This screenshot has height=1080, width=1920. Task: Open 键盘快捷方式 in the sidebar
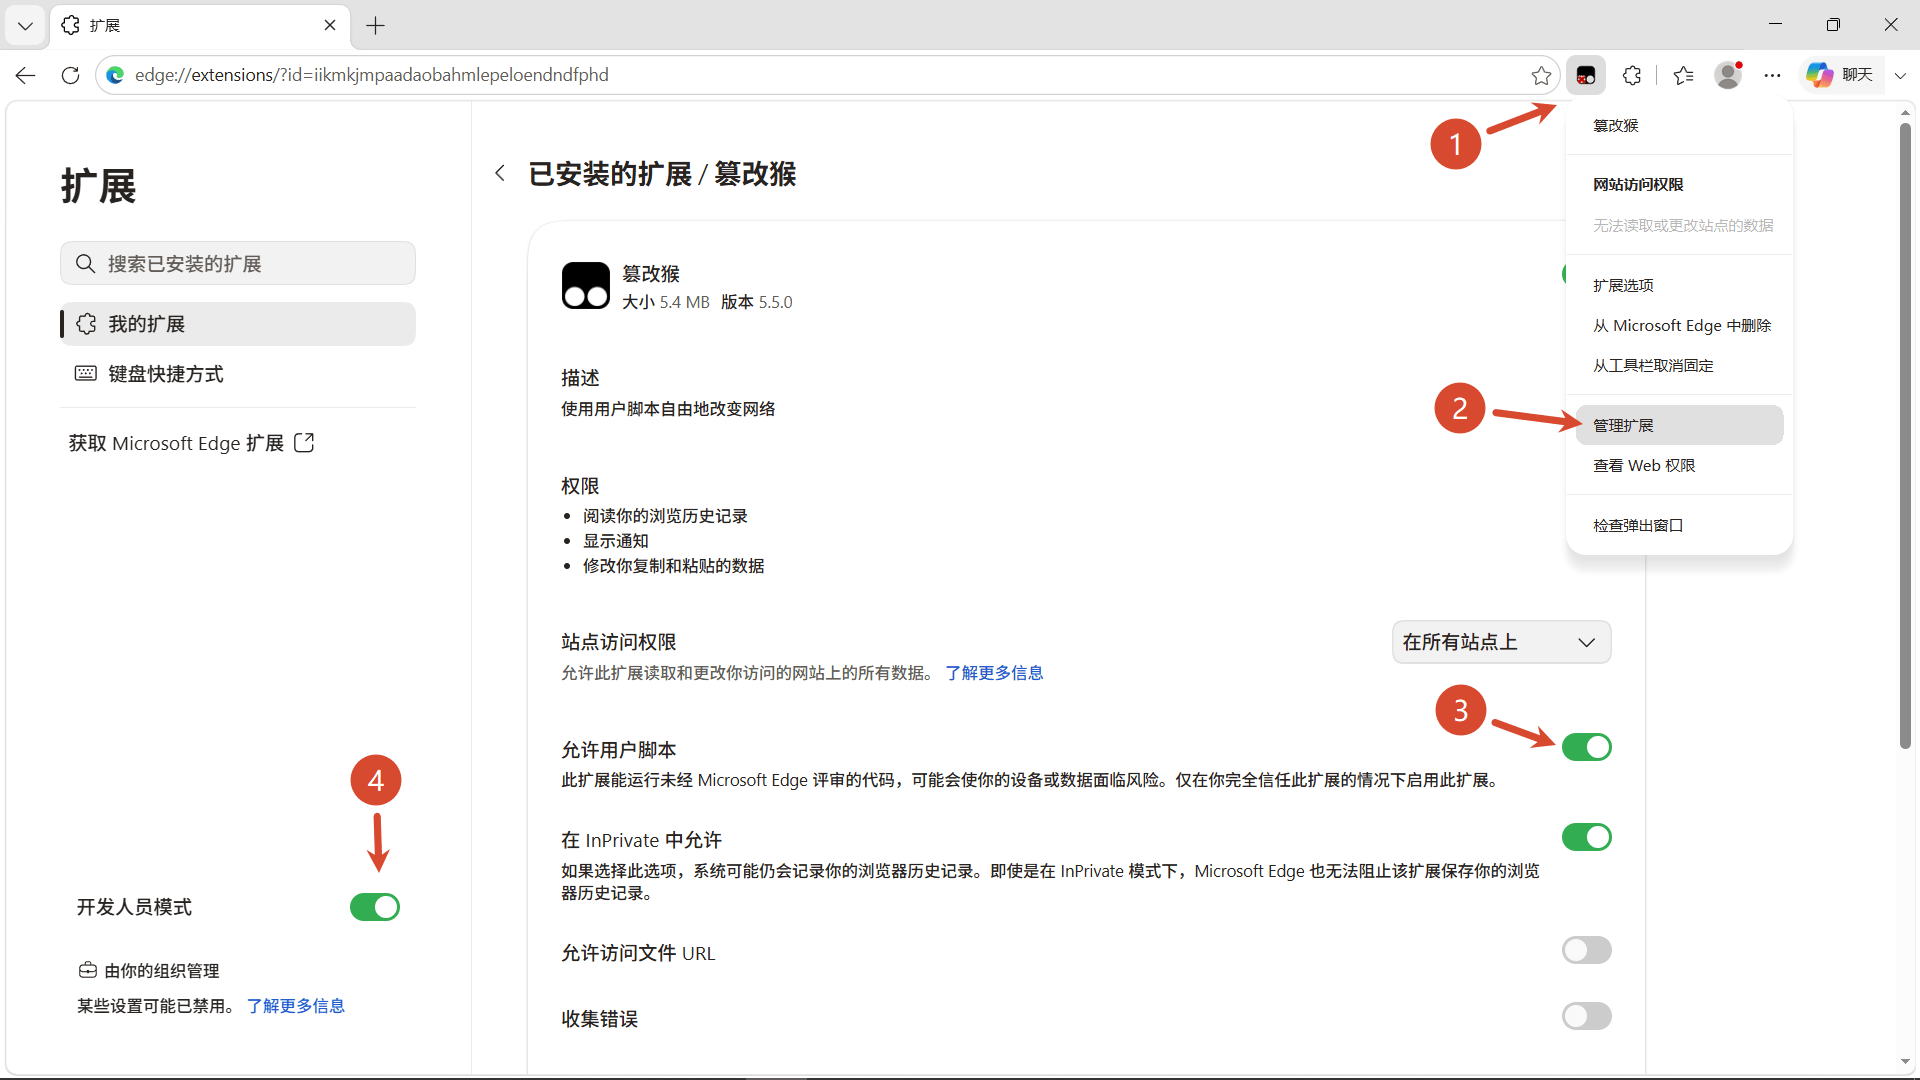pos(238,374)
